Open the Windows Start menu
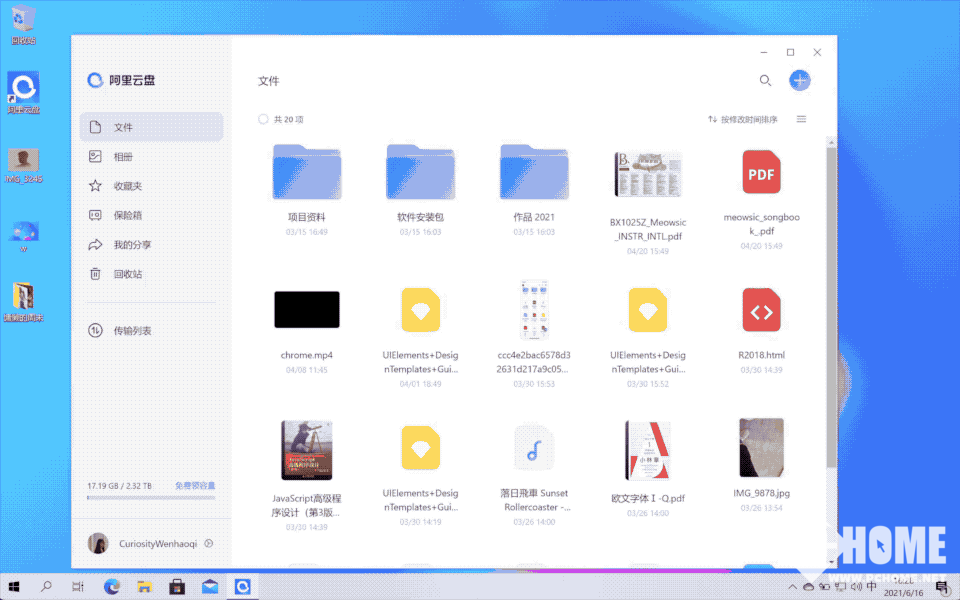Screen dimensions: 960x600 (x=13, y=587)
